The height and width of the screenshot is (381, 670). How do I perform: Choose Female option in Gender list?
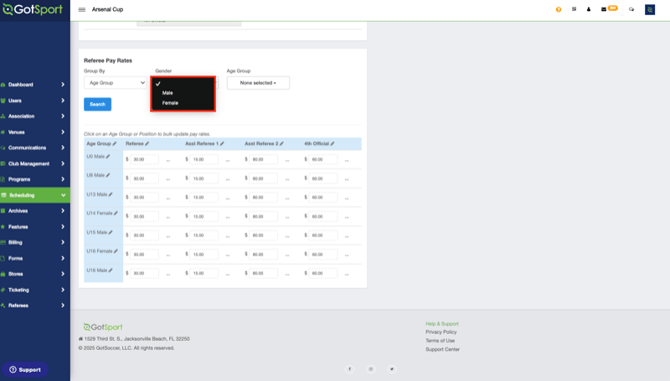coord(170,103)
